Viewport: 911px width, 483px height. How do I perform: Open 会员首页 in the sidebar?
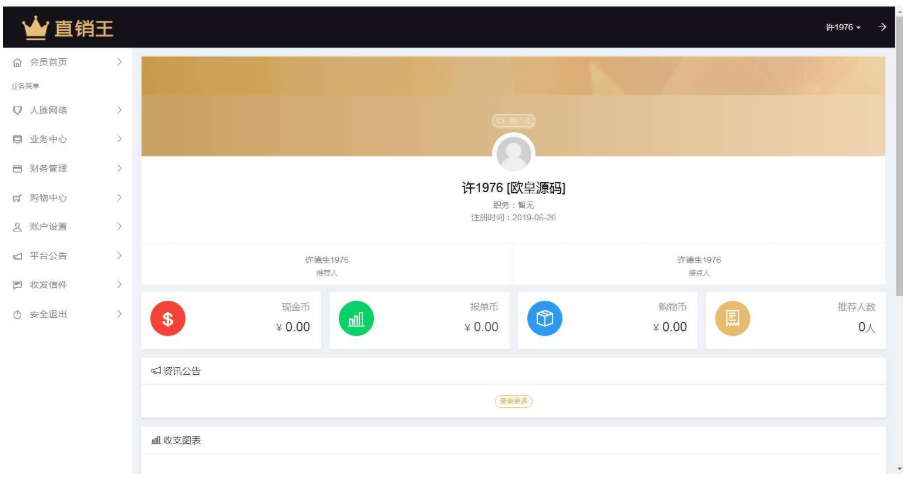click(x=48, y=62)
